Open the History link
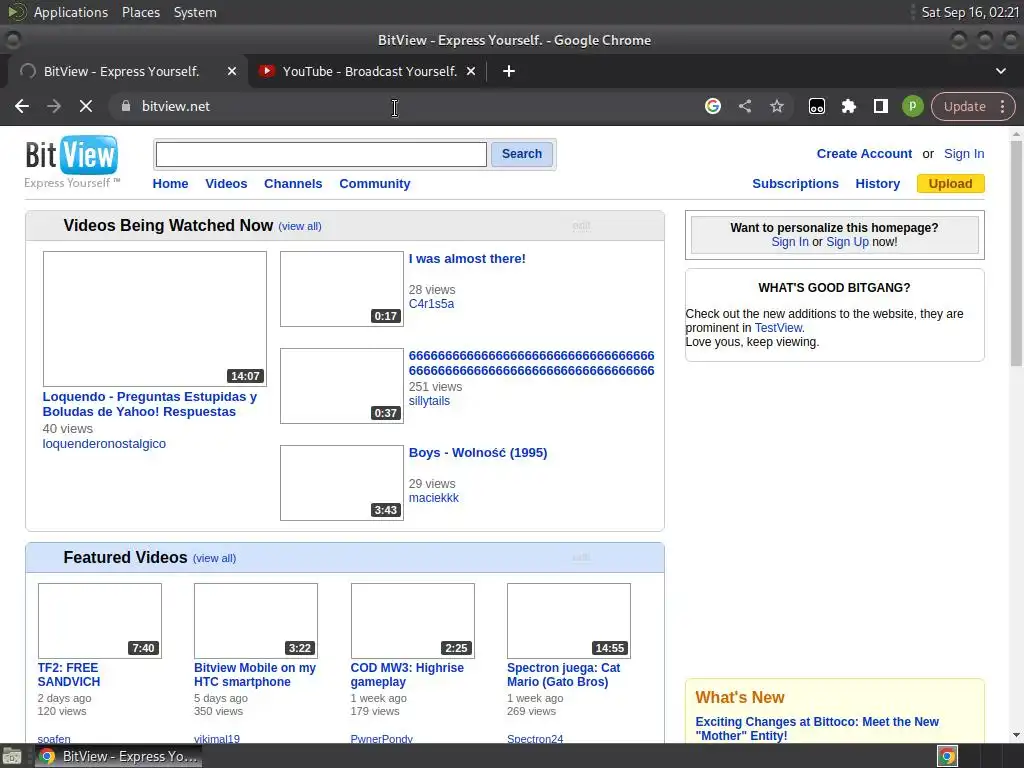 click(877, 184)
